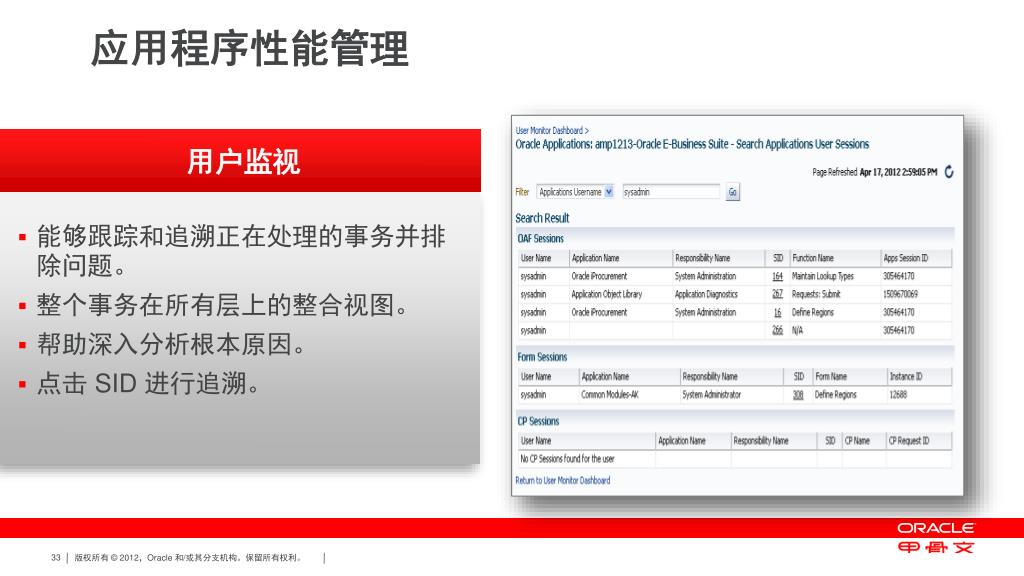Viewport: 1024px width, 576px height.
Task: Select the Form Sessions section header
Action: (x=542, y=357)
